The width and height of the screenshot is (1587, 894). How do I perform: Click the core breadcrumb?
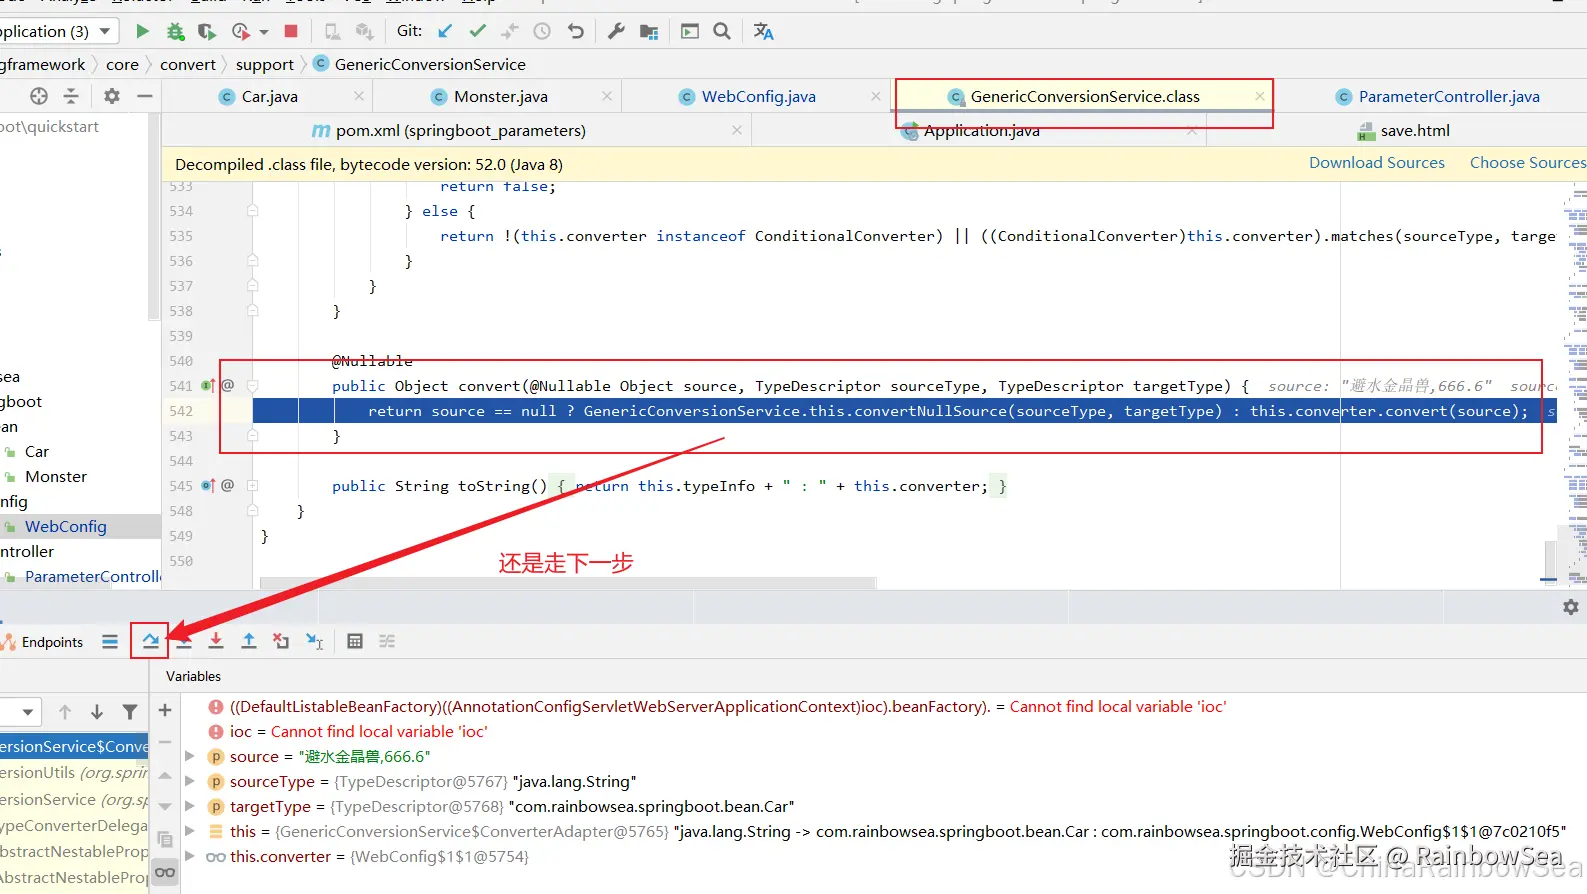pos(122,64)
